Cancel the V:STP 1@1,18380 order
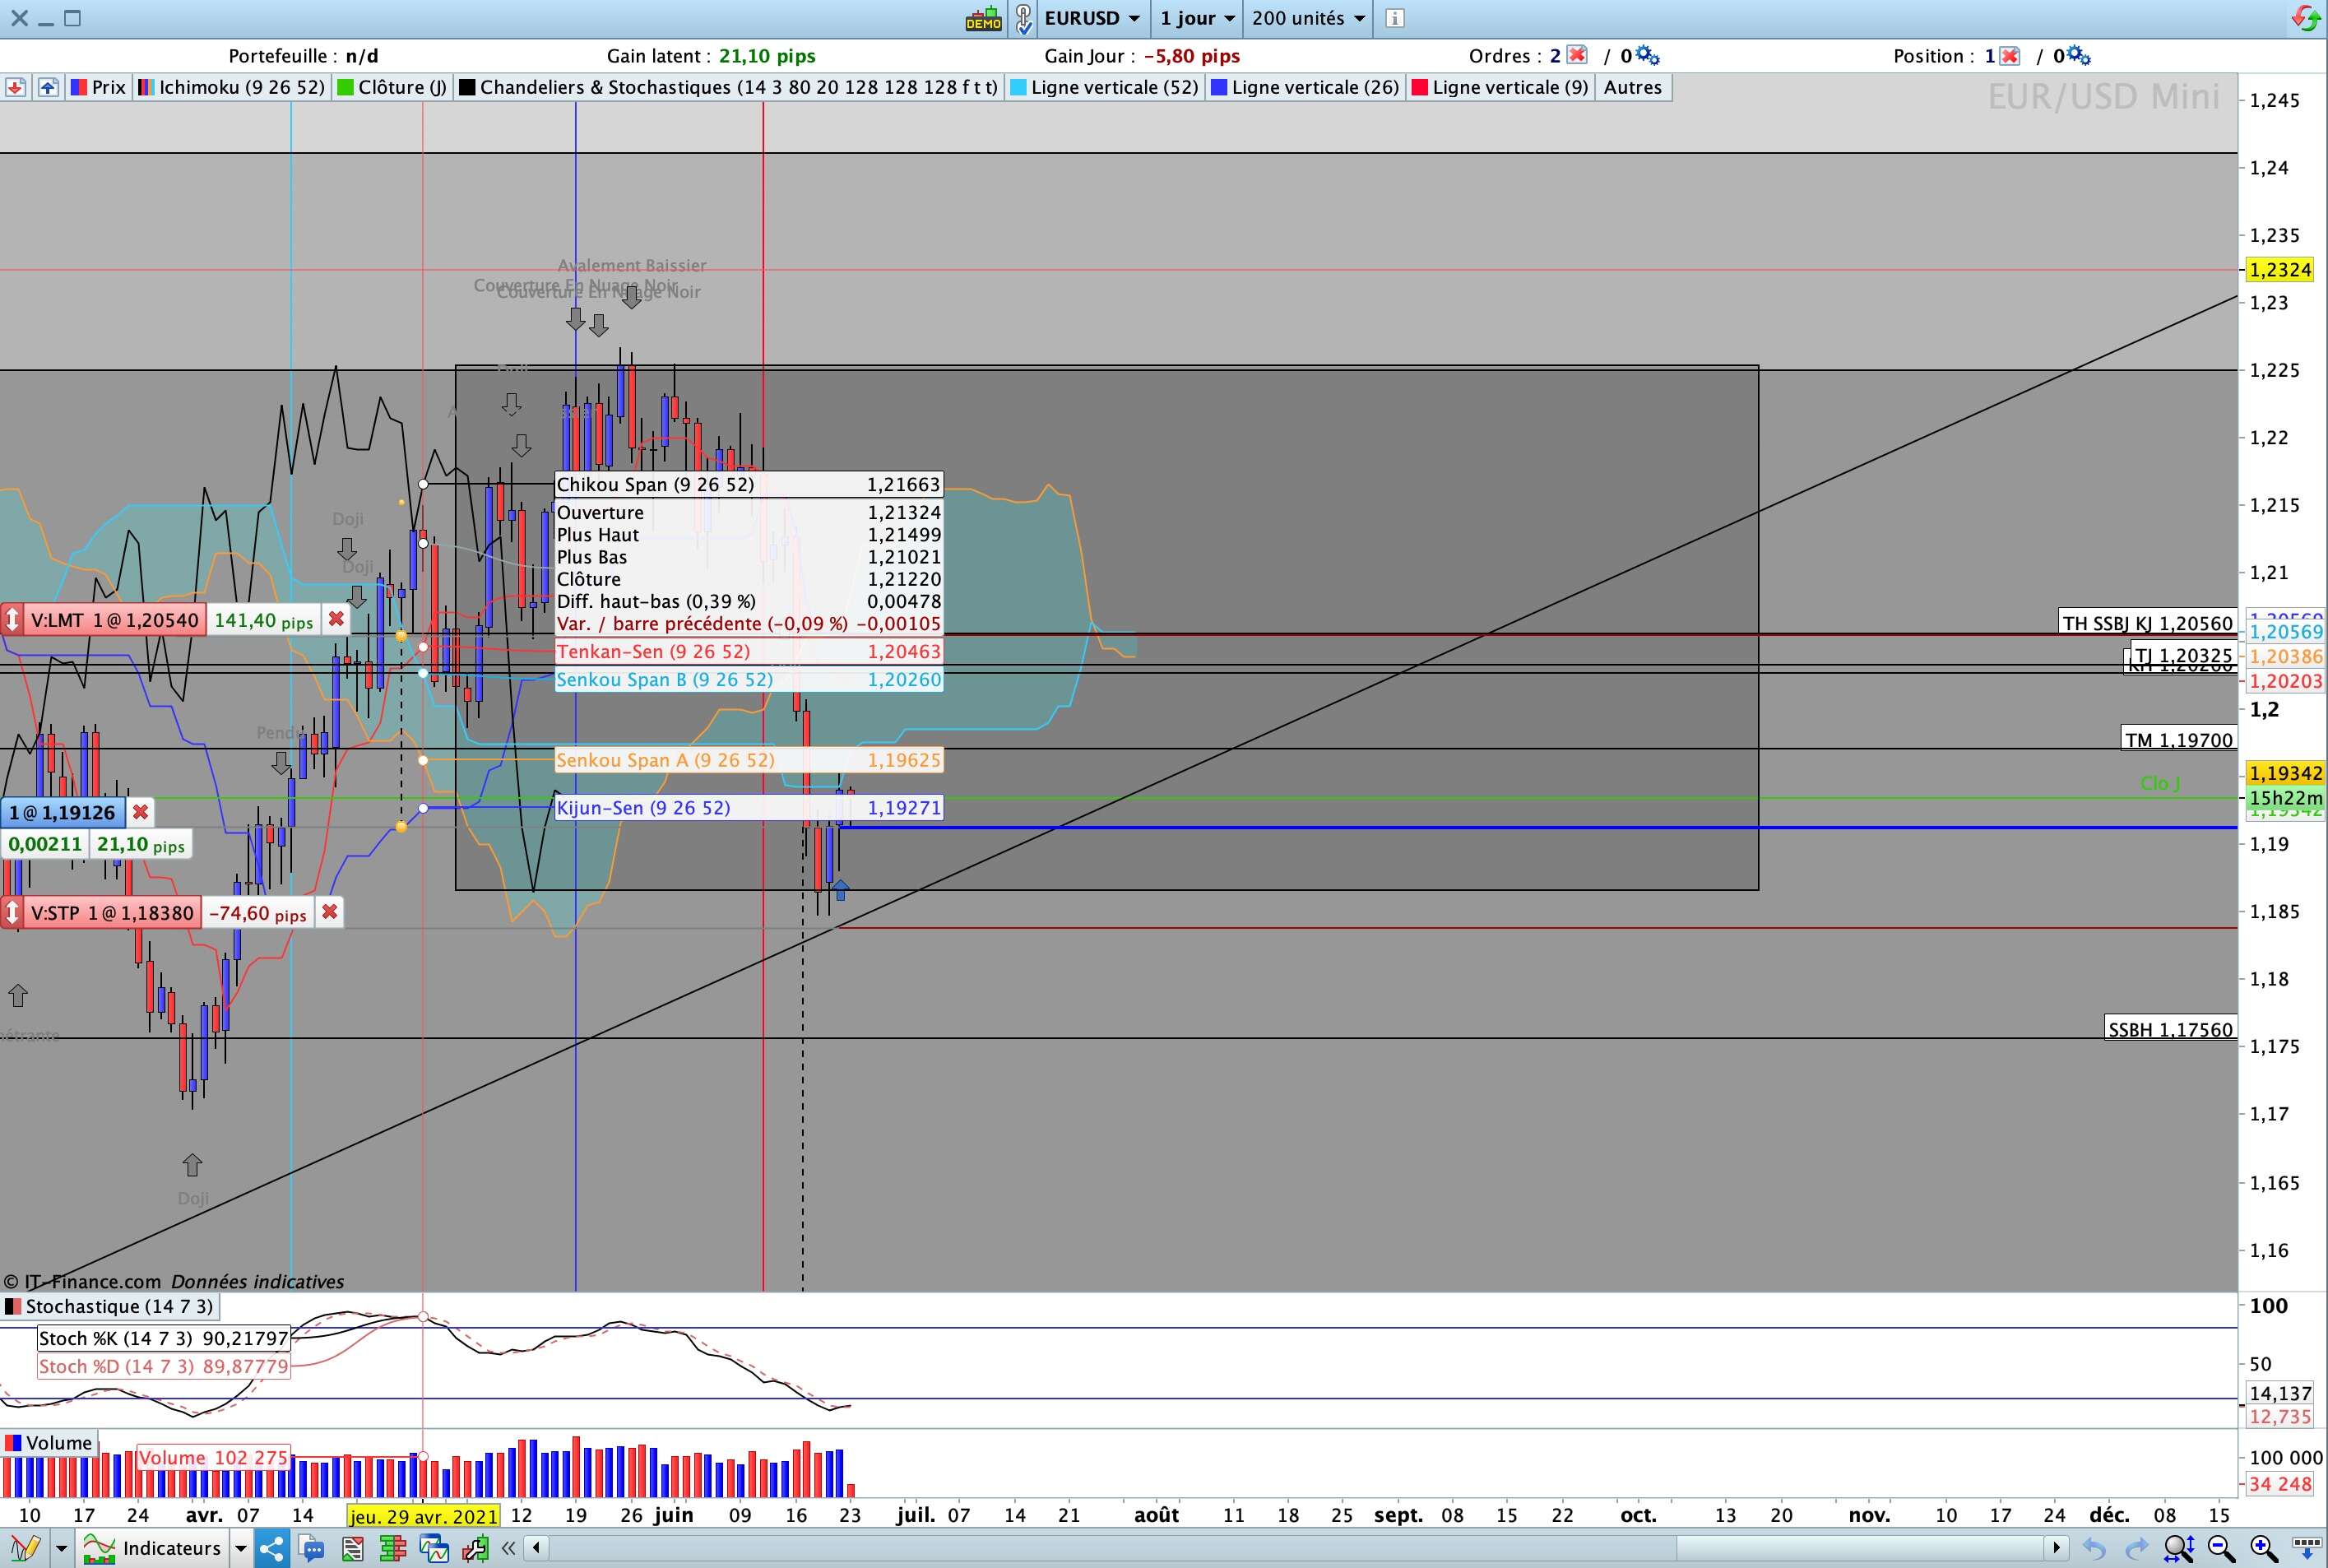 (329, 913)
